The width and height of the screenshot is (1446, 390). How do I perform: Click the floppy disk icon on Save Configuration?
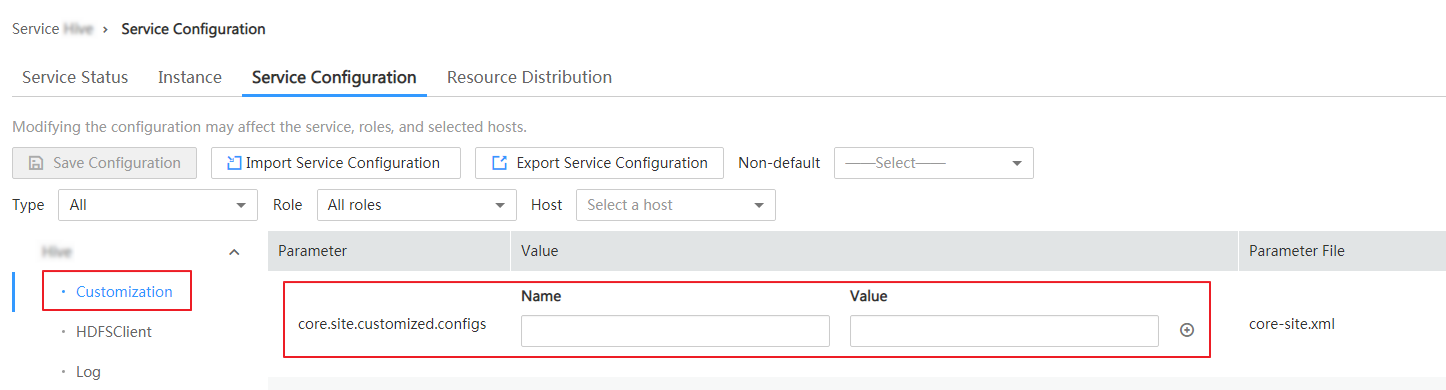coord(36,163)
